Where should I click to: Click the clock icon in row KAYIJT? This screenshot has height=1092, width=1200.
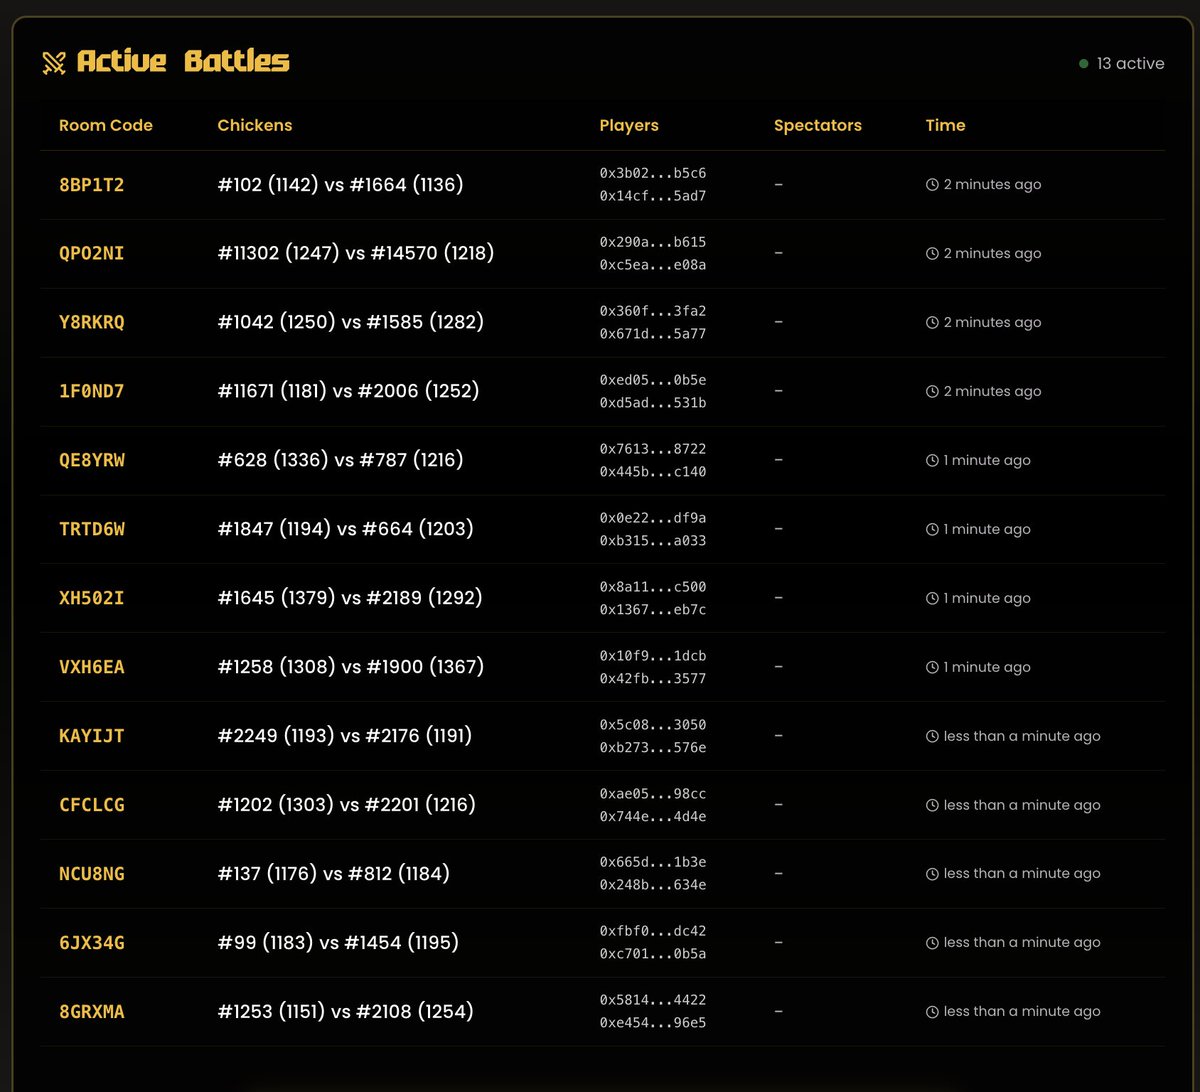point(932,737)
